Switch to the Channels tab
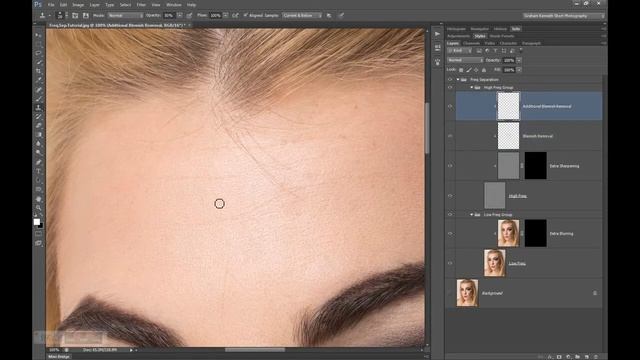The height and width of the screenshot is (360, 640). click(471, 43)
